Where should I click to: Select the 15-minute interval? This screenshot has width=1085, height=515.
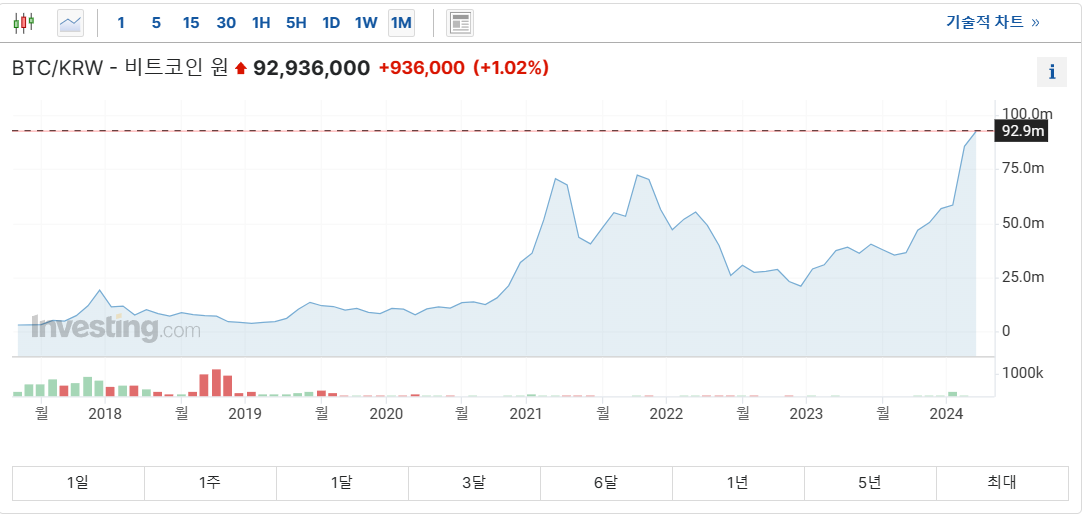click(x=191, y=23)
